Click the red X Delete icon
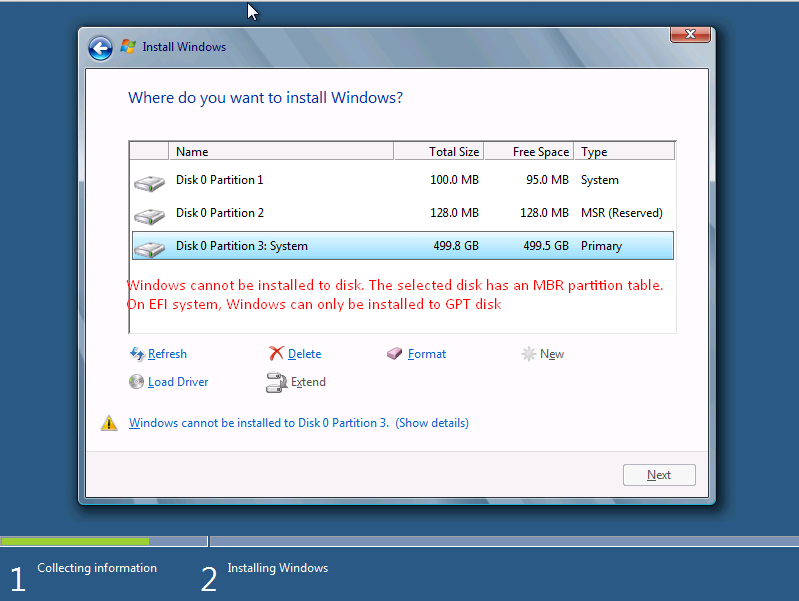 pyautogui.click(x=276, y=353)
